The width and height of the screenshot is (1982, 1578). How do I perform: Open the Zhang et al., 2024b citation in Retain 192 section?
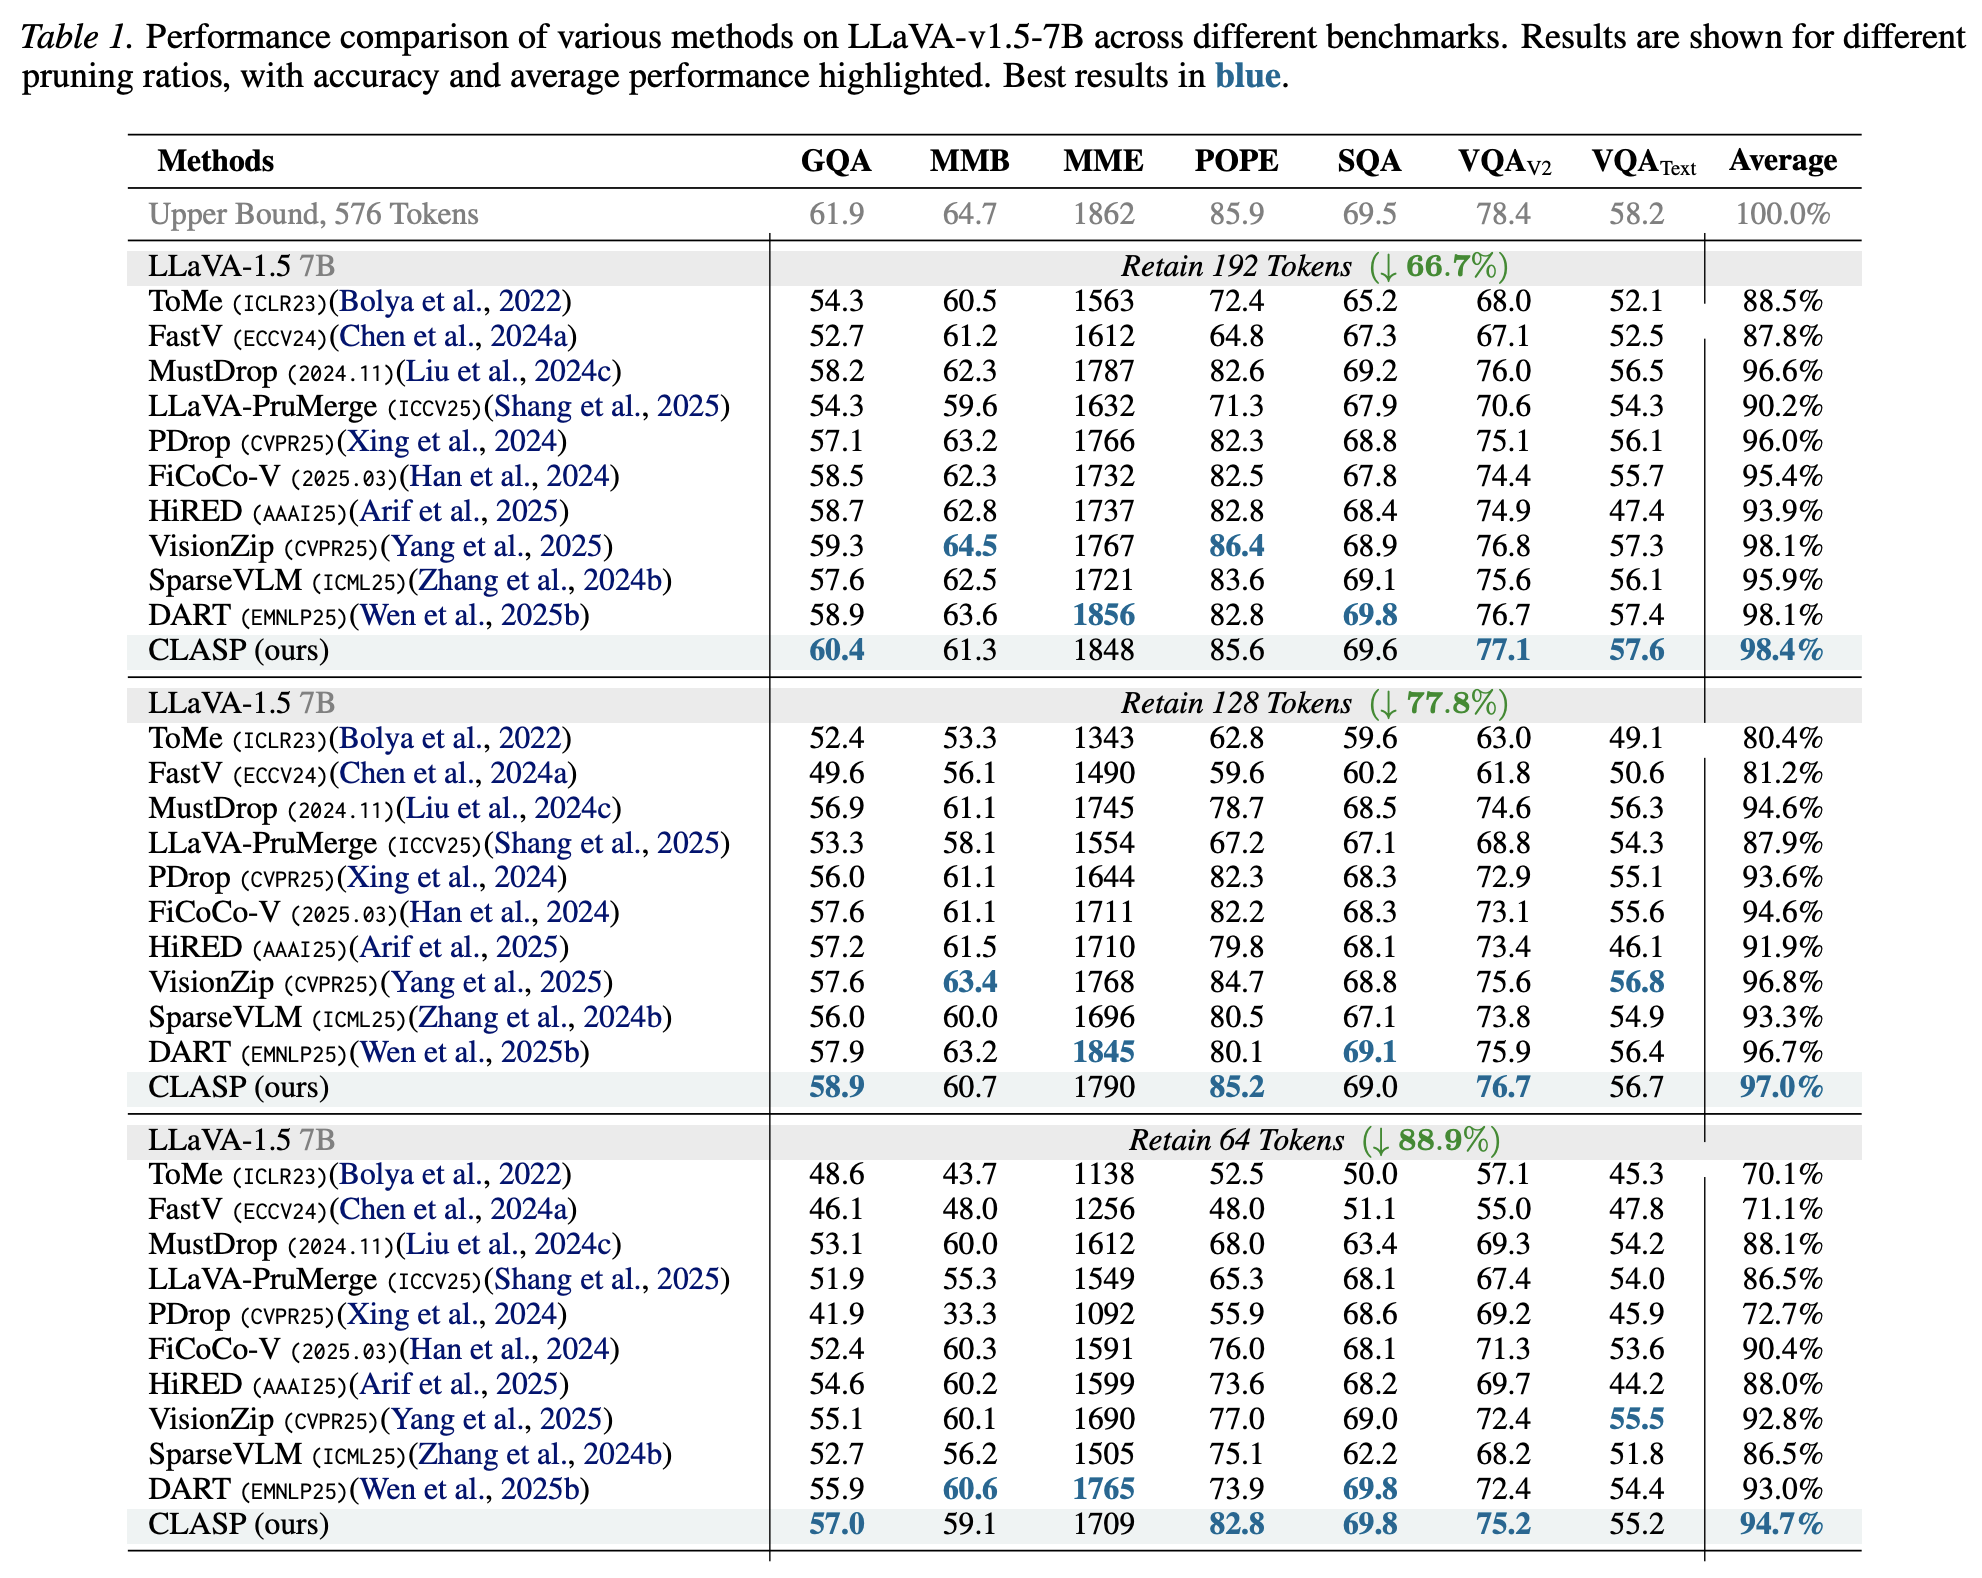[540, 580]
